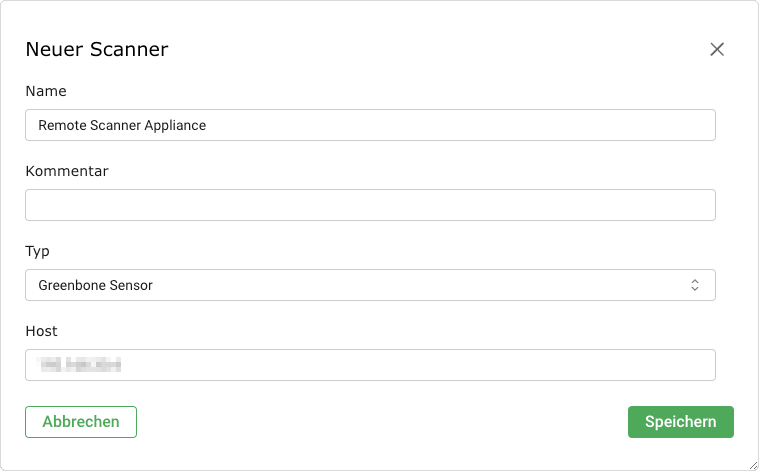
Task: Click the Kommentar label text
Action: pos(67,171)
